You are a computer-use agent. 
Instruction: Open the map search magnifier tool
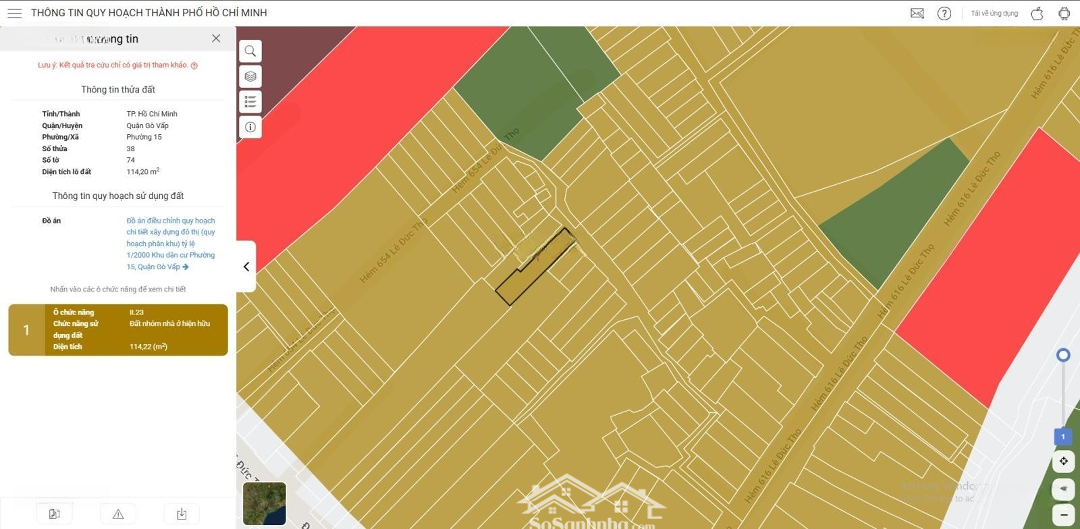pos(250,51)
